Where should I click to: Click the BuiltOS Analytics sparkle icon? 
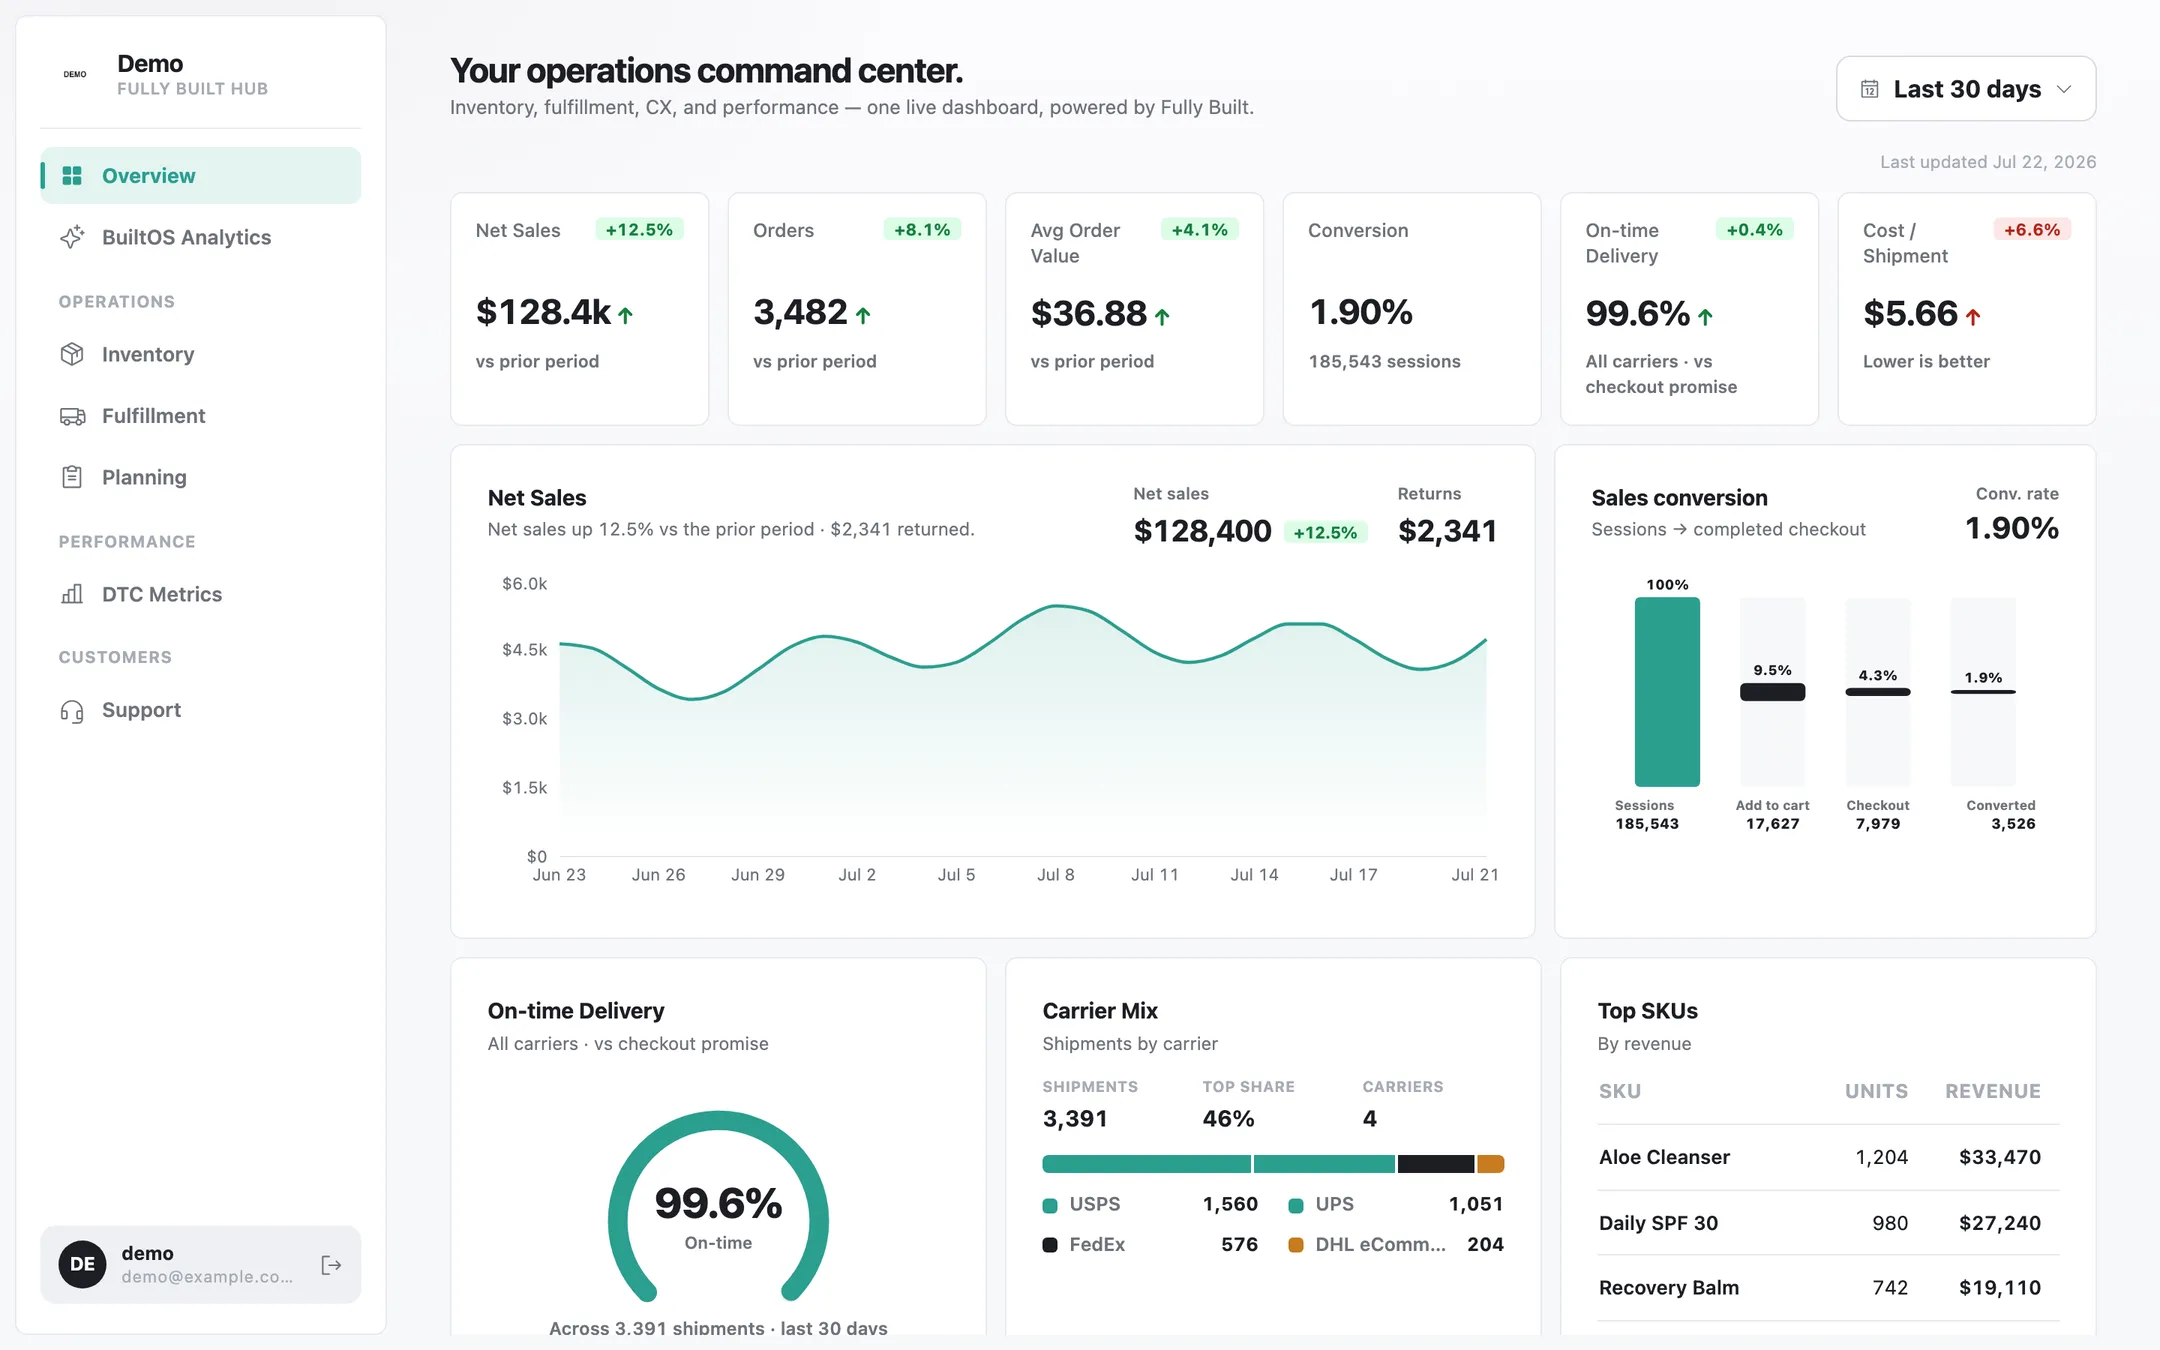(x=72, y=237)
